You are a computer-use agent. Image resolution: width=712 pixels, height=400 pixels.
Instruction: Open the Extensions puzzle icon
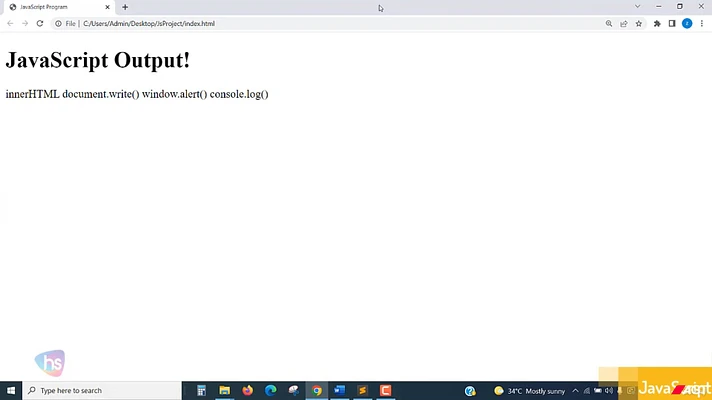pyautogui.click(x=657, y=24)
